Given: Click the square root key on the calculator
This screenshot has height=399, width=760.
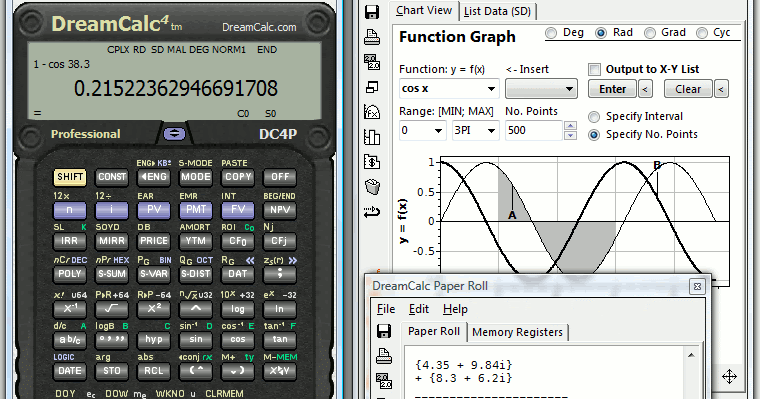Looking at the screenshot, I should point(111,309).
